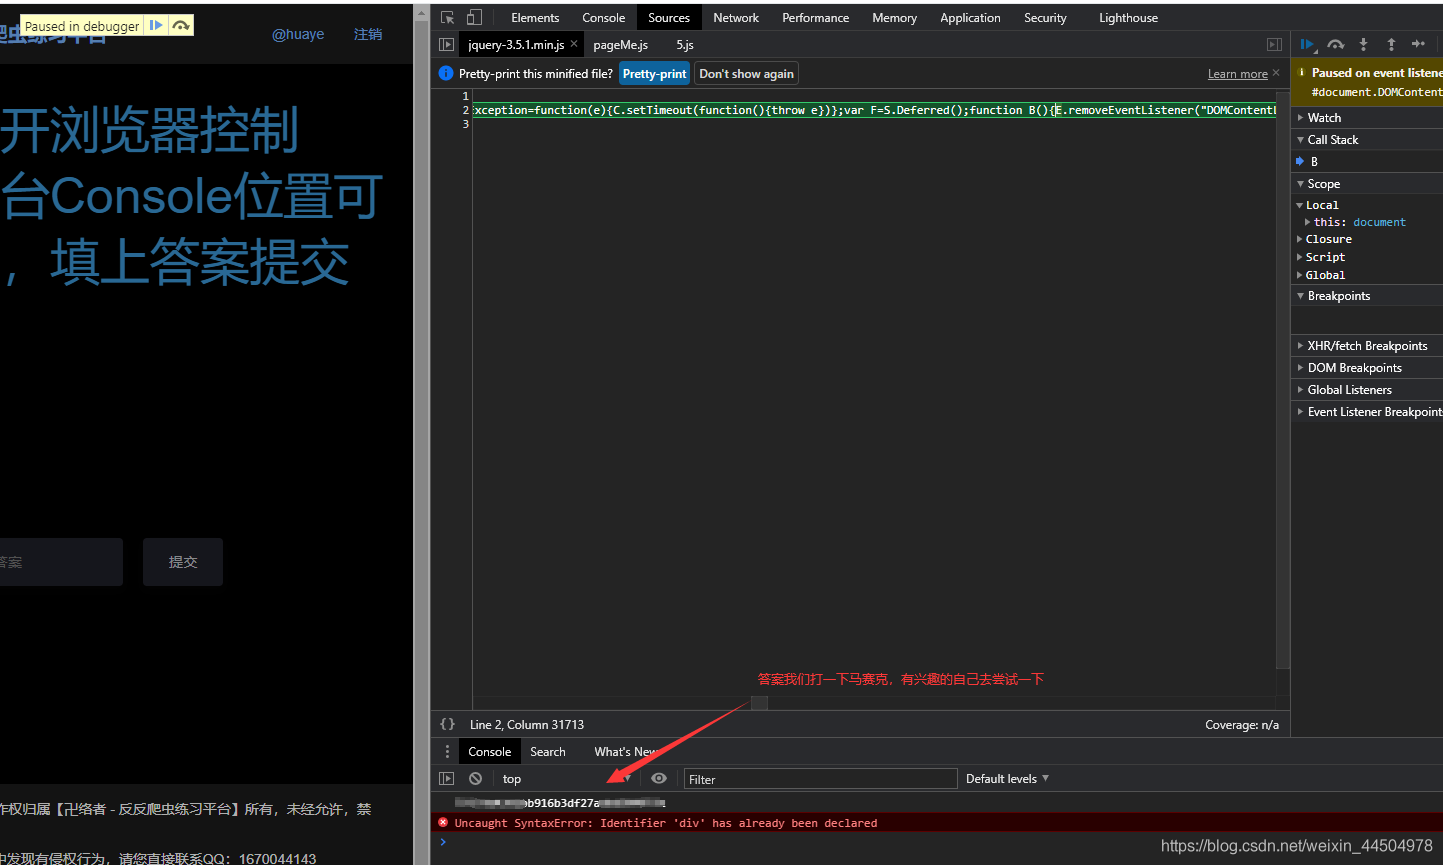Image resolution: width=1443 pixels, height=865 pixels.
Task: Focus the console Filter field
Action: tap(820, 779)
